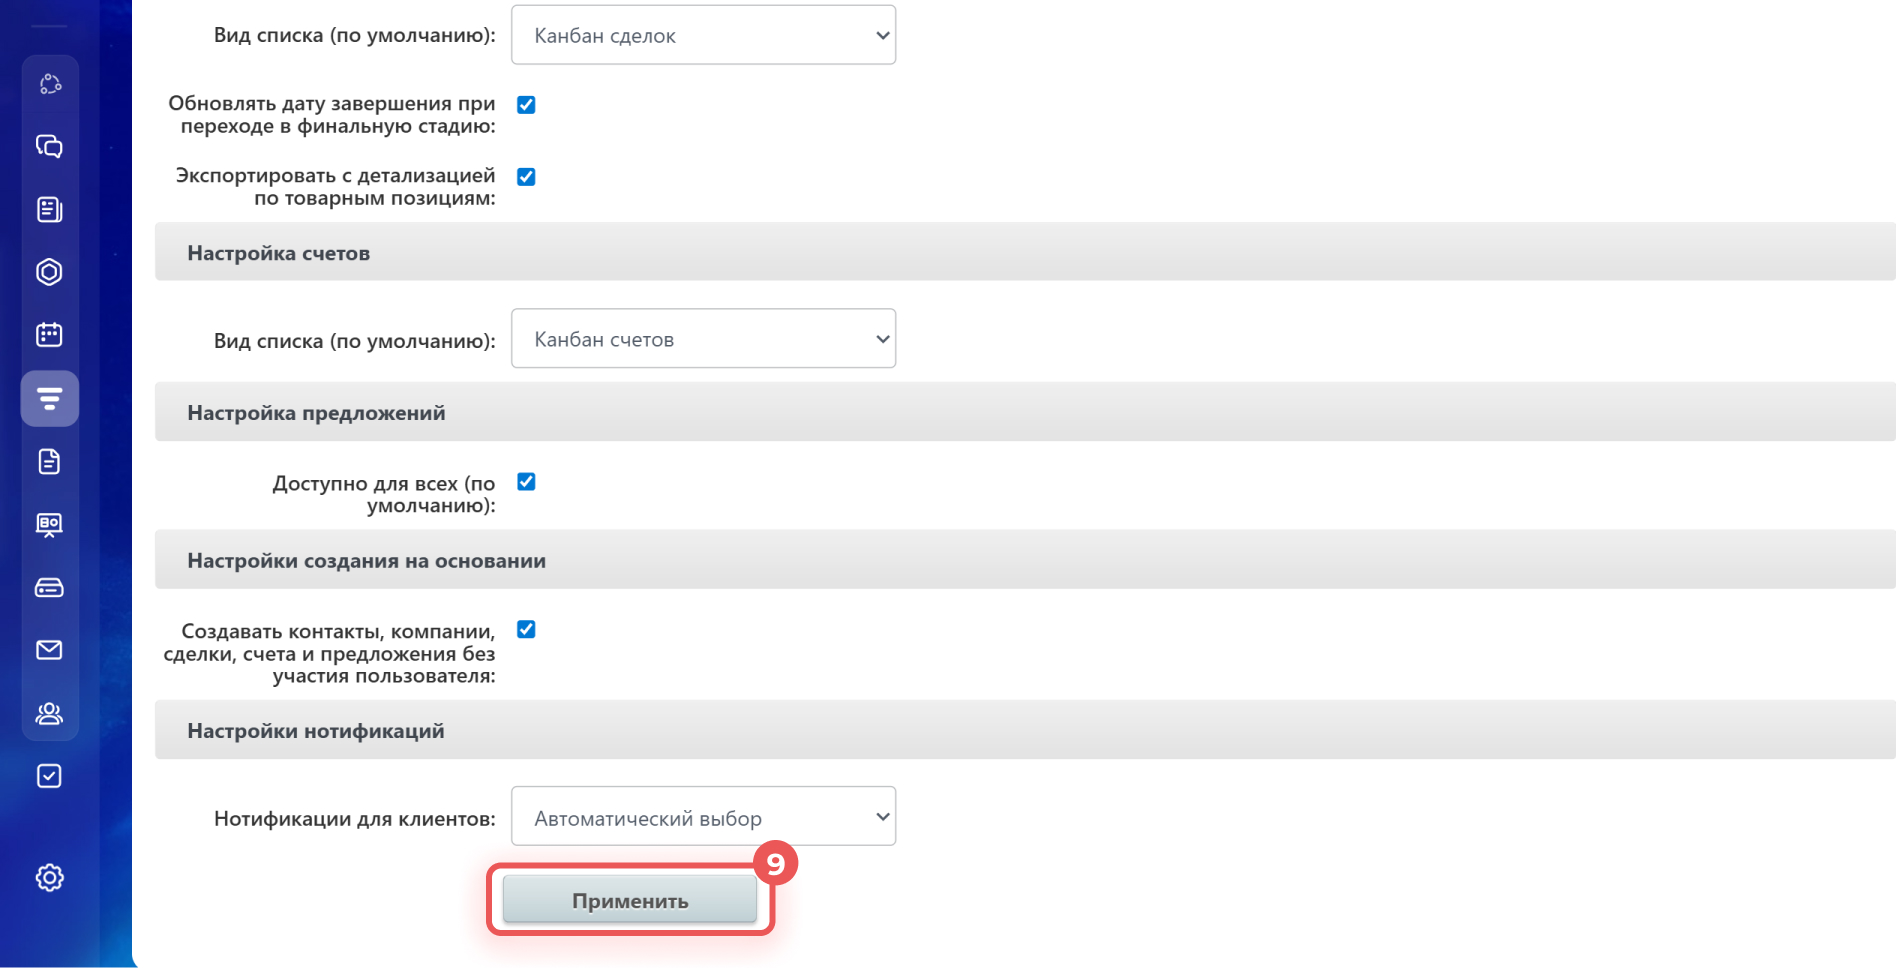Click the 'Применить' button
Image resolution: width=1896 pixels, height=968 pixels.
[x=630, y=900]
